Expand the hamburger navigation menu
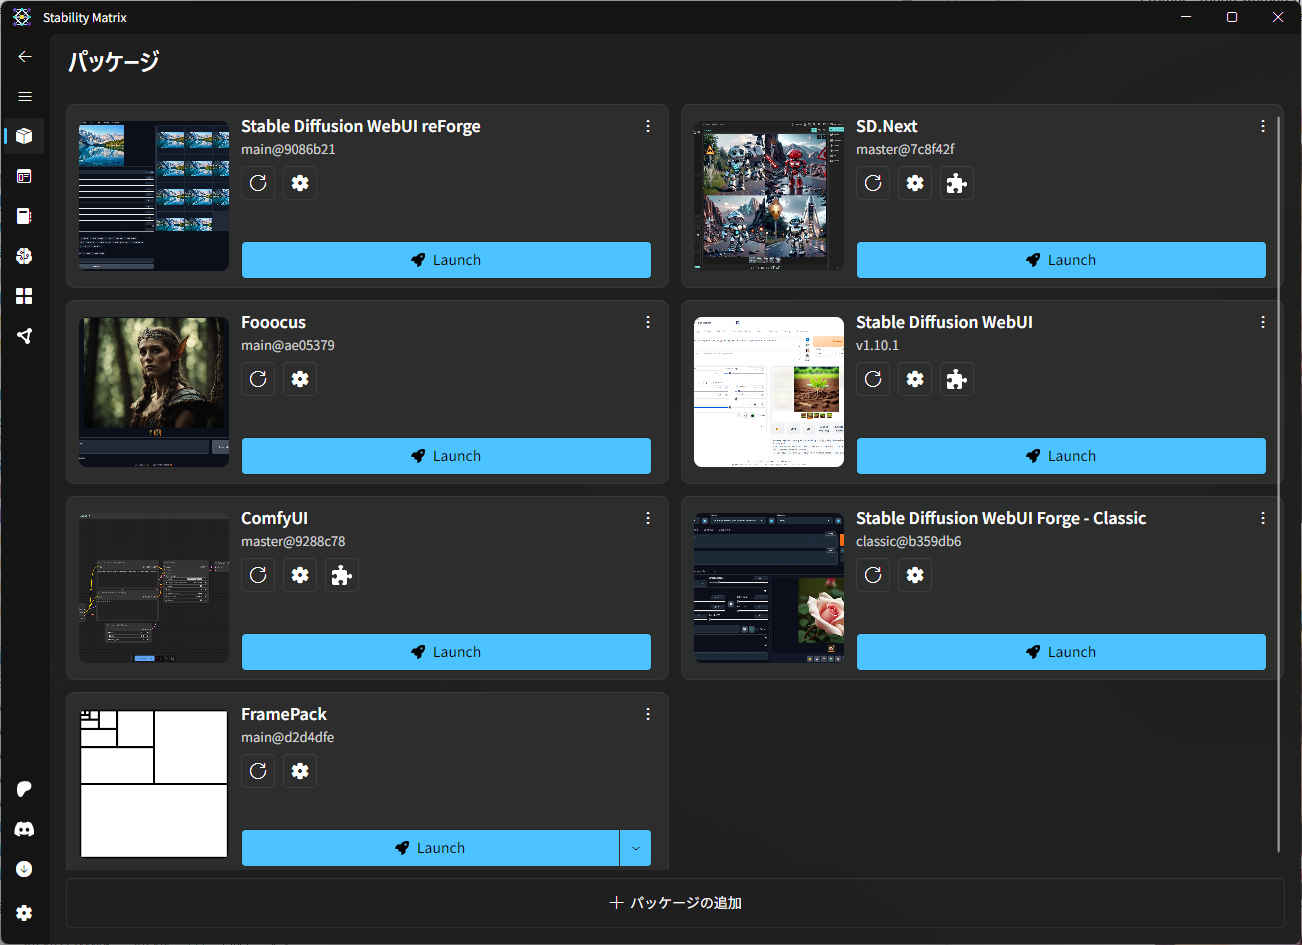The image size is (1302, 945). click(25, 97)
